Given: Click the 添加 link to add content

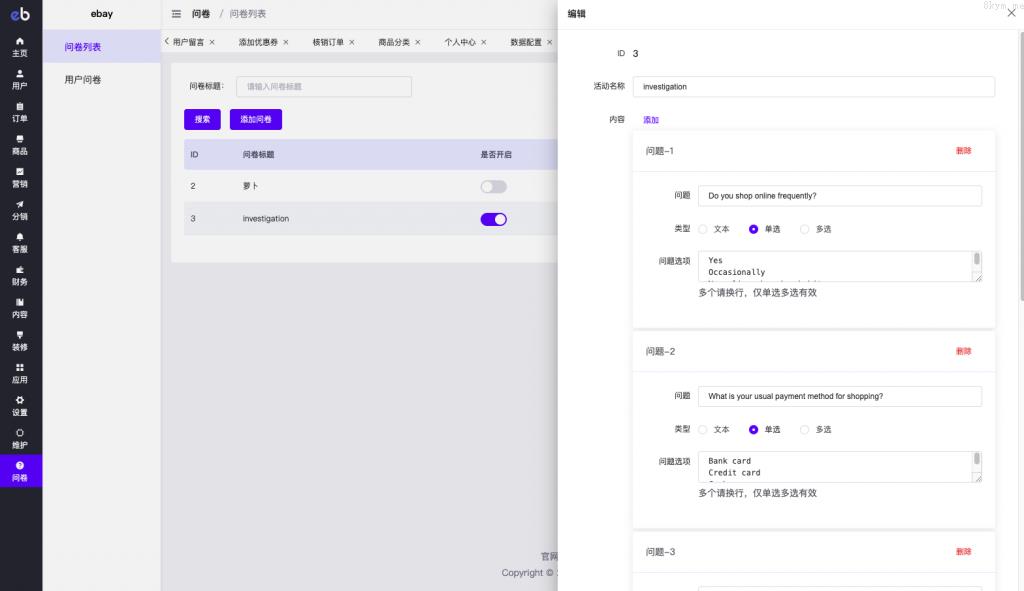Looking at the screenshot, I should pyautogui.click(x=651, y=120).
